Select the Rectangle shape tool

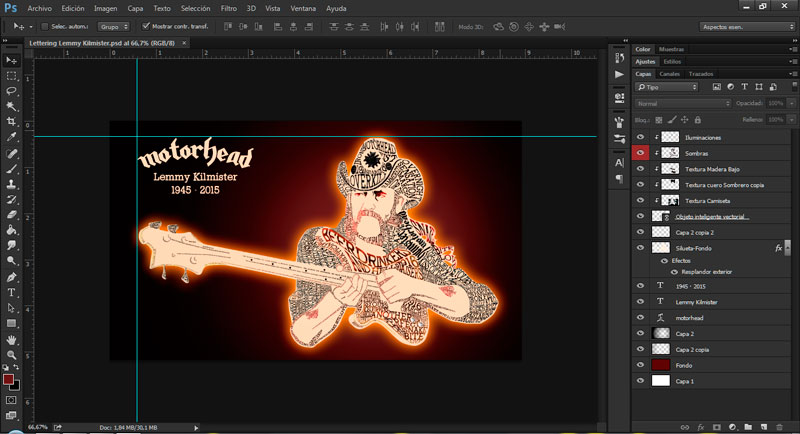click(x=11, y=323)
